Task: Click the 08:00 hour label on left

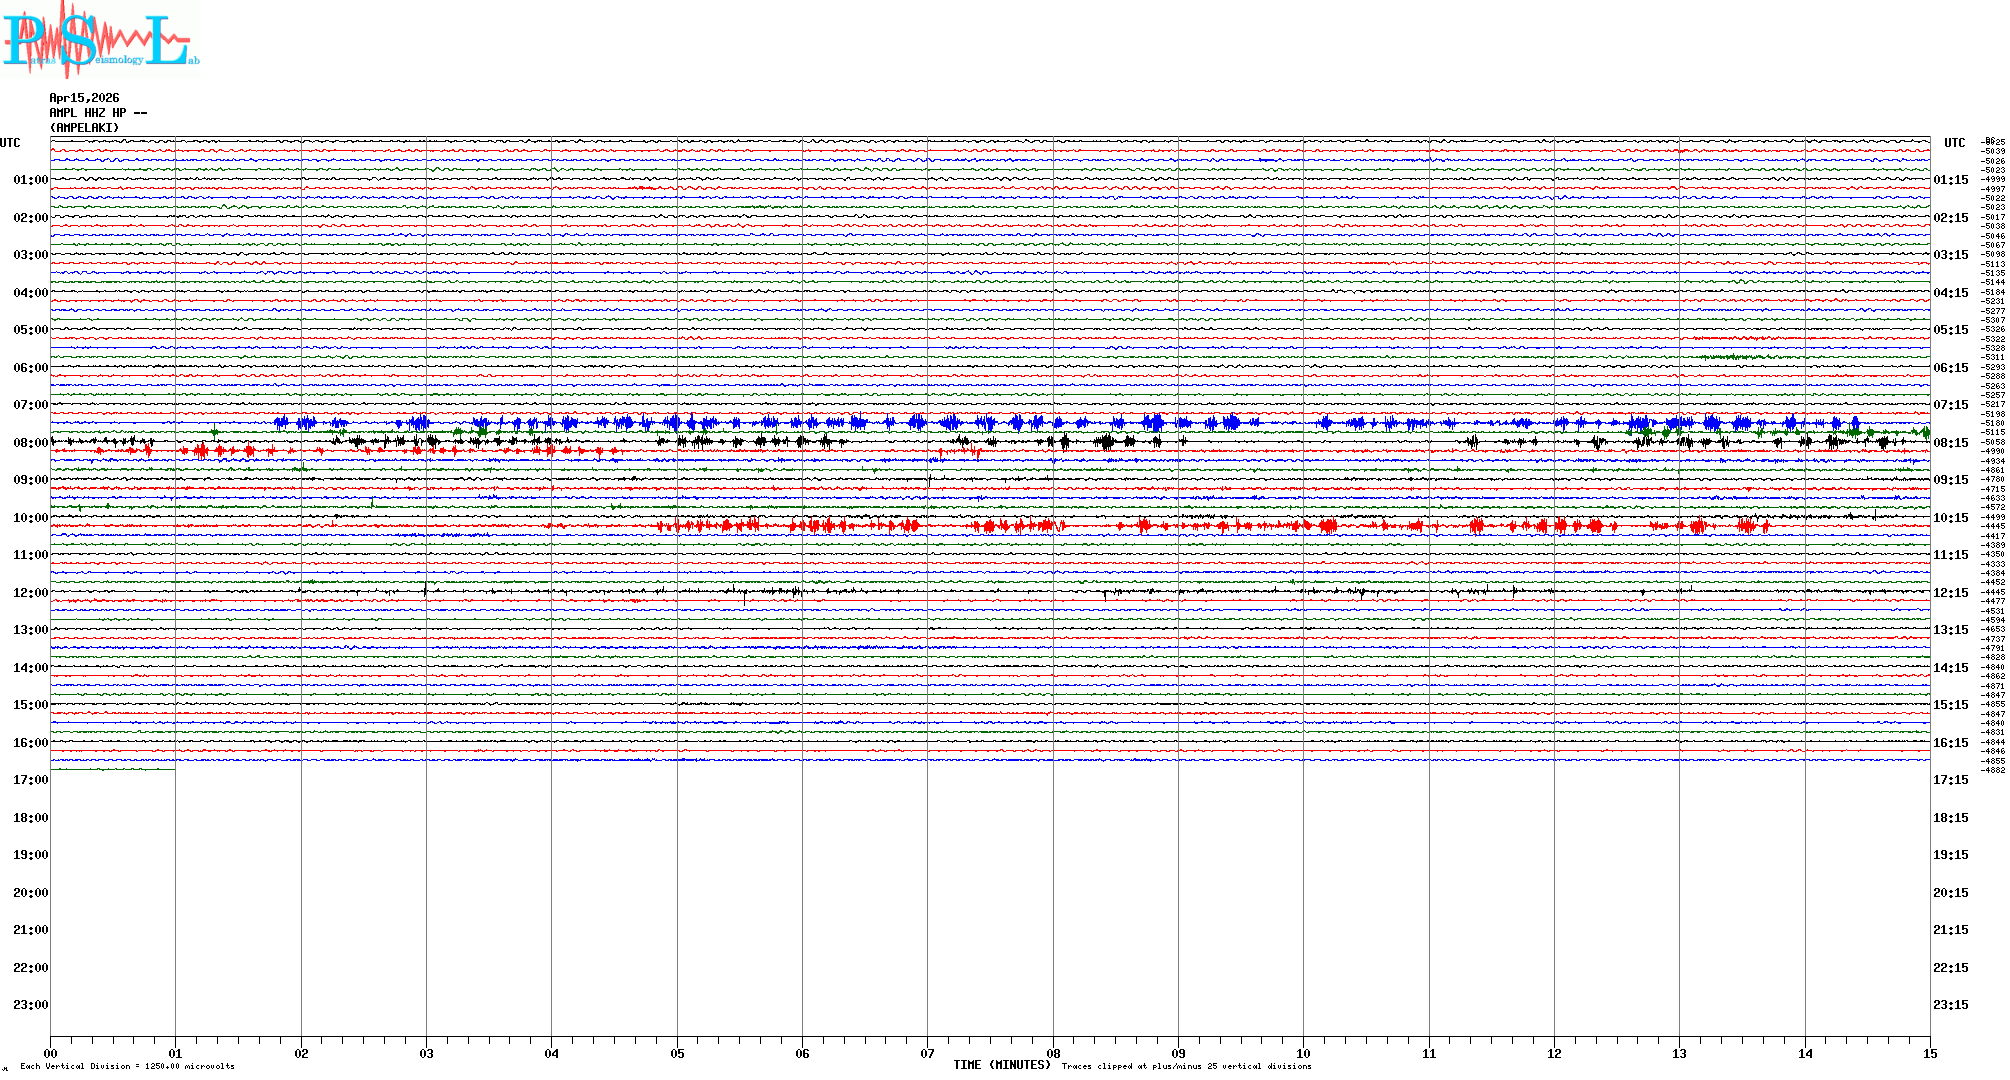Action: [30, 443]
